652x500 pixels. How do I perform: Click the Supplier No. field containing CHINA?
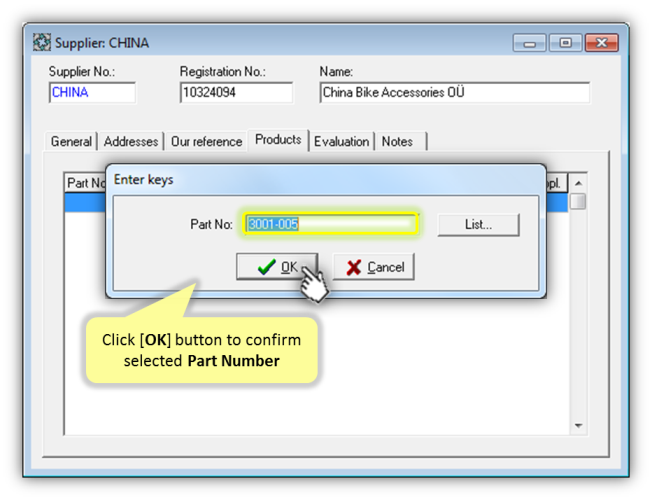91,93
